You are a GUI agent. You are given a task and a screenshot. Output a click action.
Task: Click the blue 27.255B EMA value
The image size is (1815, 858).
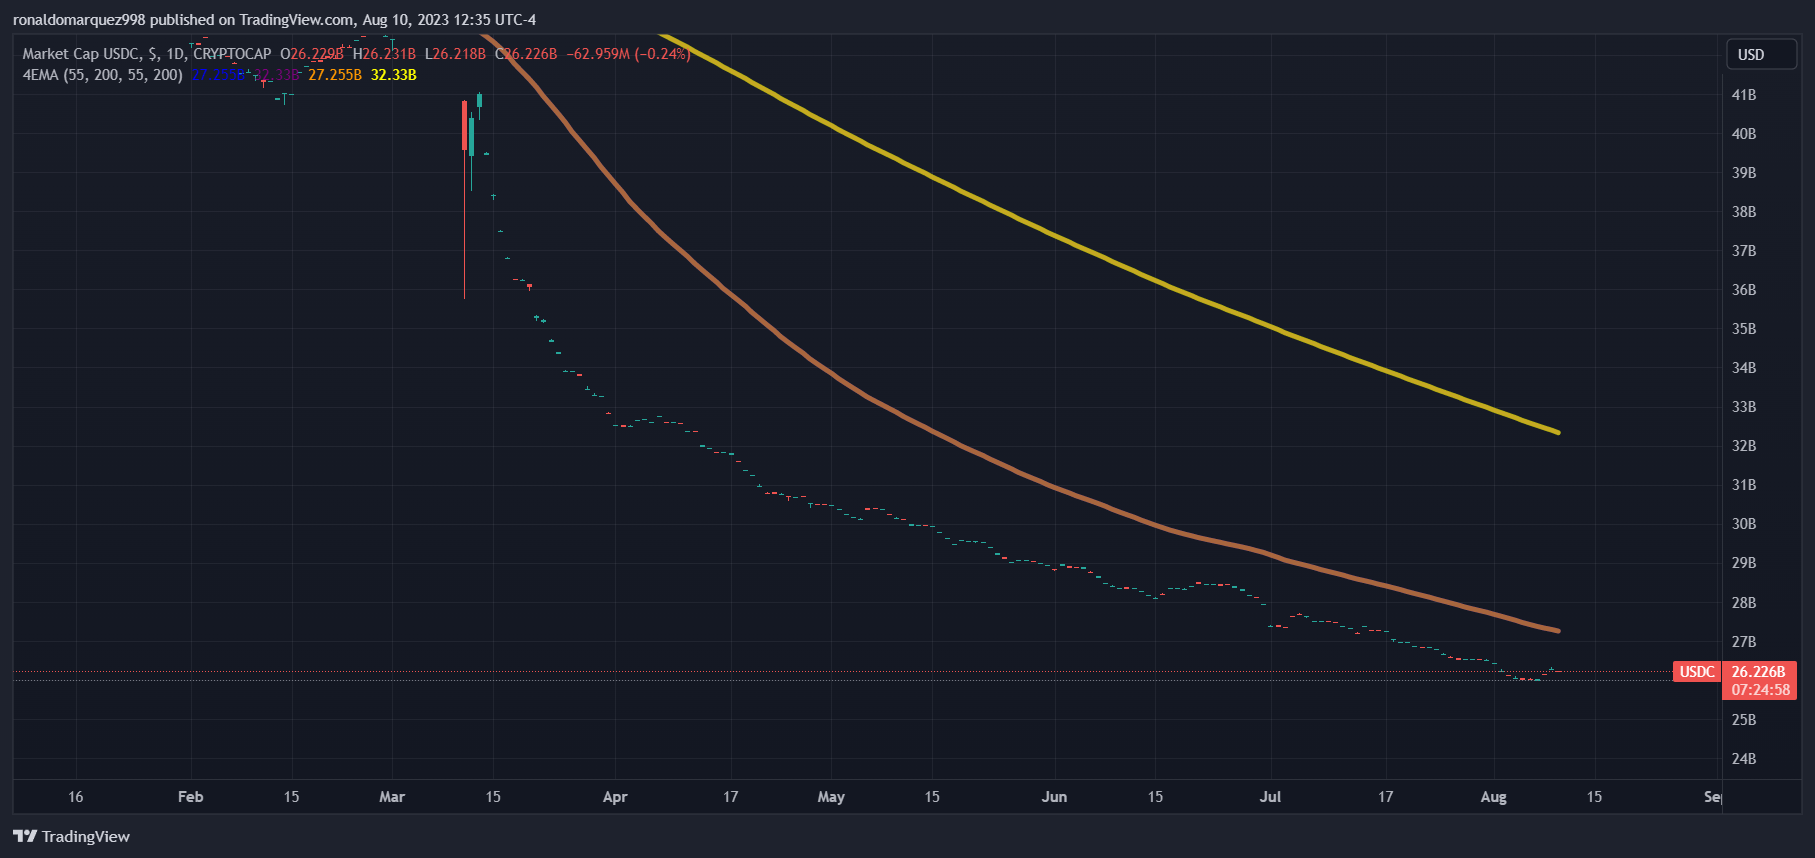[x=218, y=75]
